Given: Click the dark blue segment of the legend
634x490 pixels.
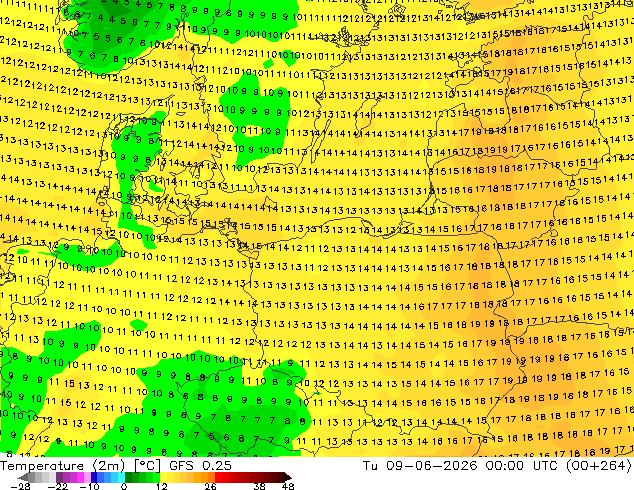Looking at the screenshot, I should tap(94, 477).
